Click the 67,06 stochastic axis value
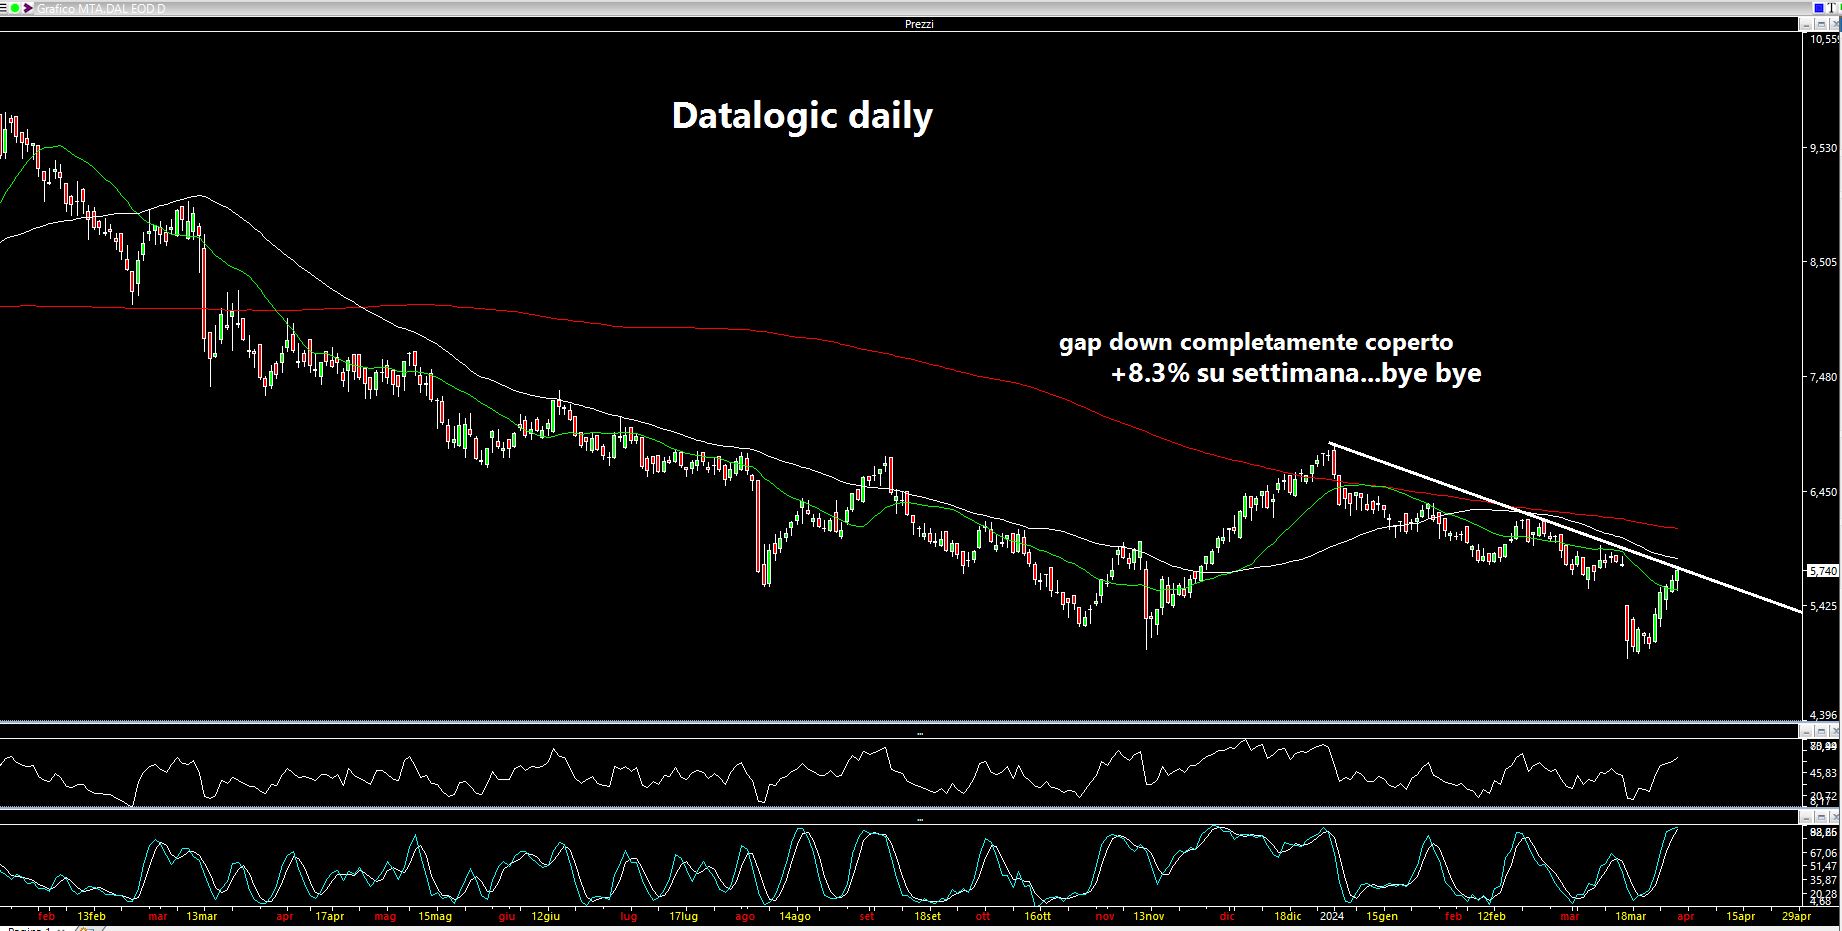The image size is (1842, 931). 1825,853
